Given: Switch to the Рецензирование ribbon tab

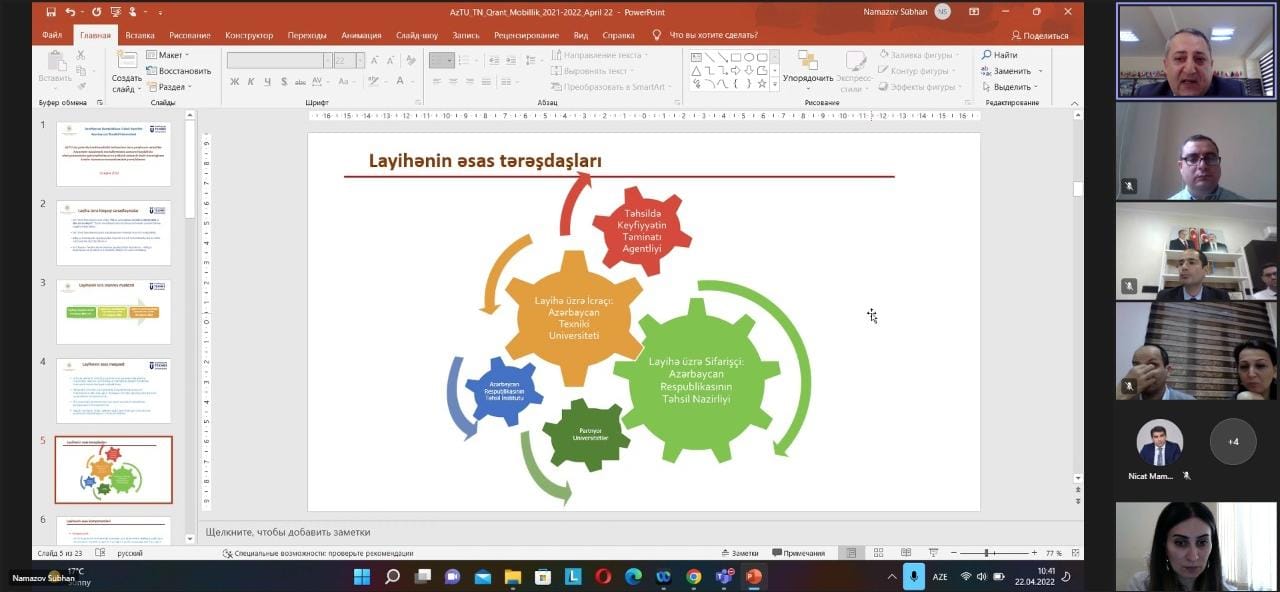Looking at the screenshot, I should pos(526,35).
